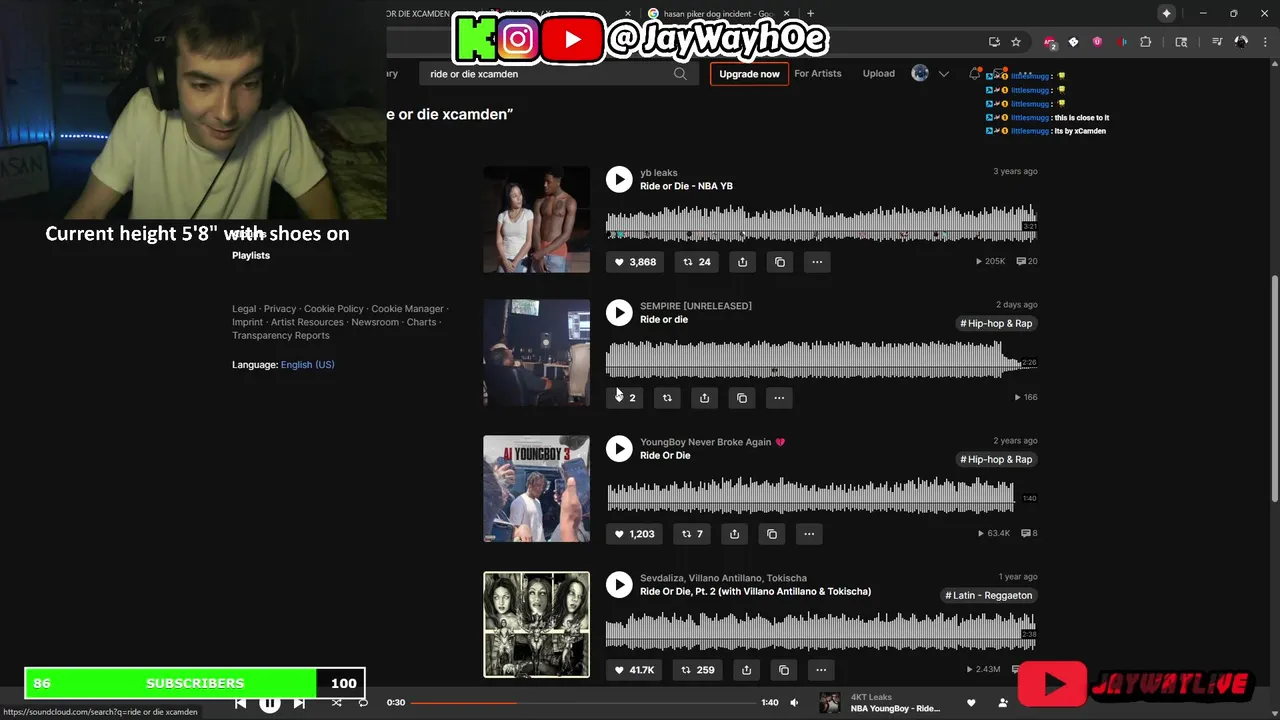
Task: Toggle repeat in the player bar
Action: coord(362,703)
